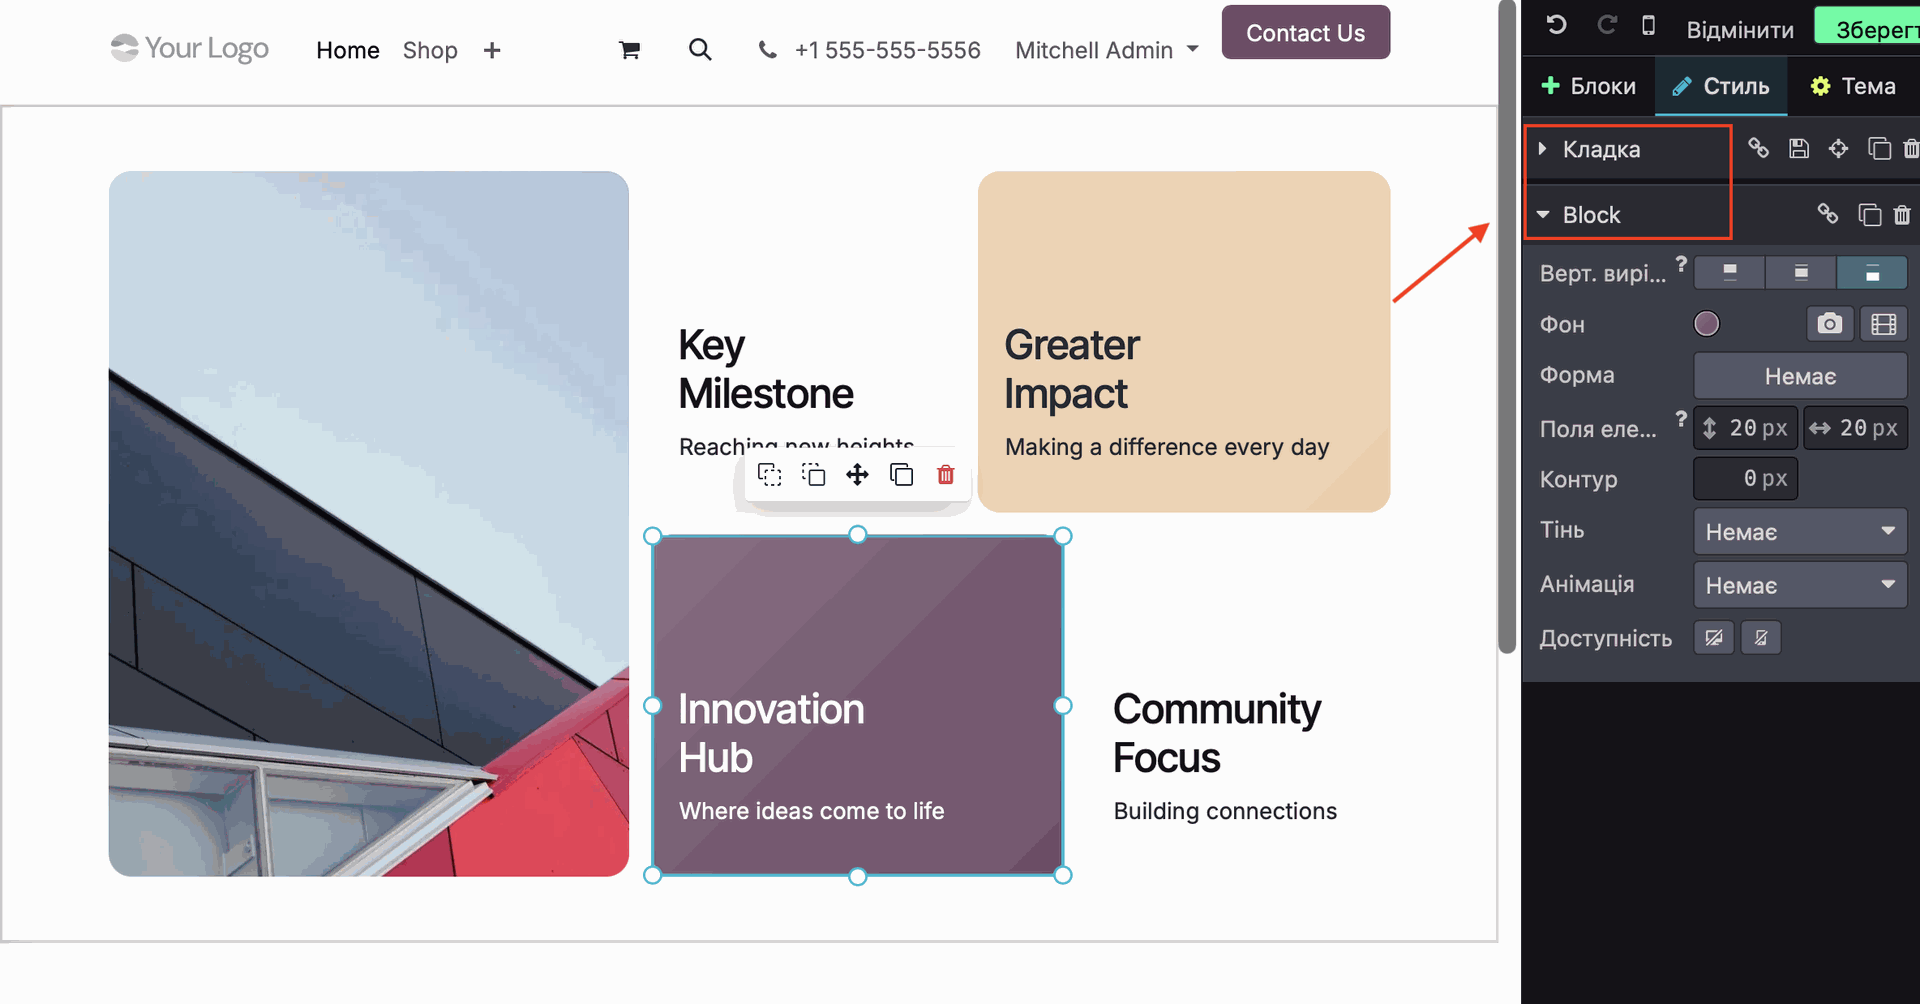The height and width of the screenshot is (1004, 1920).
Task: Click the undo arrow in editor header
Action: (1556, 26)
